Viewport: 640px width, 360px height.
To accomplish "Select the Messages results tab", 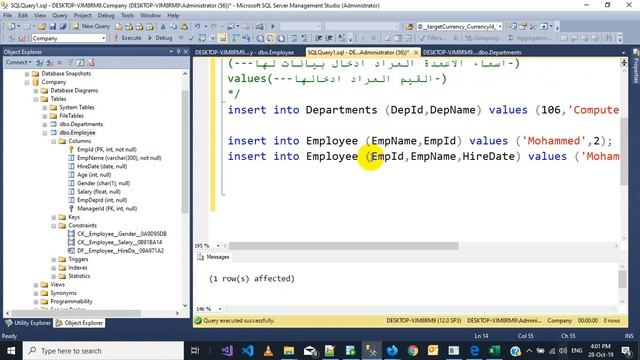I will point(213,257).
